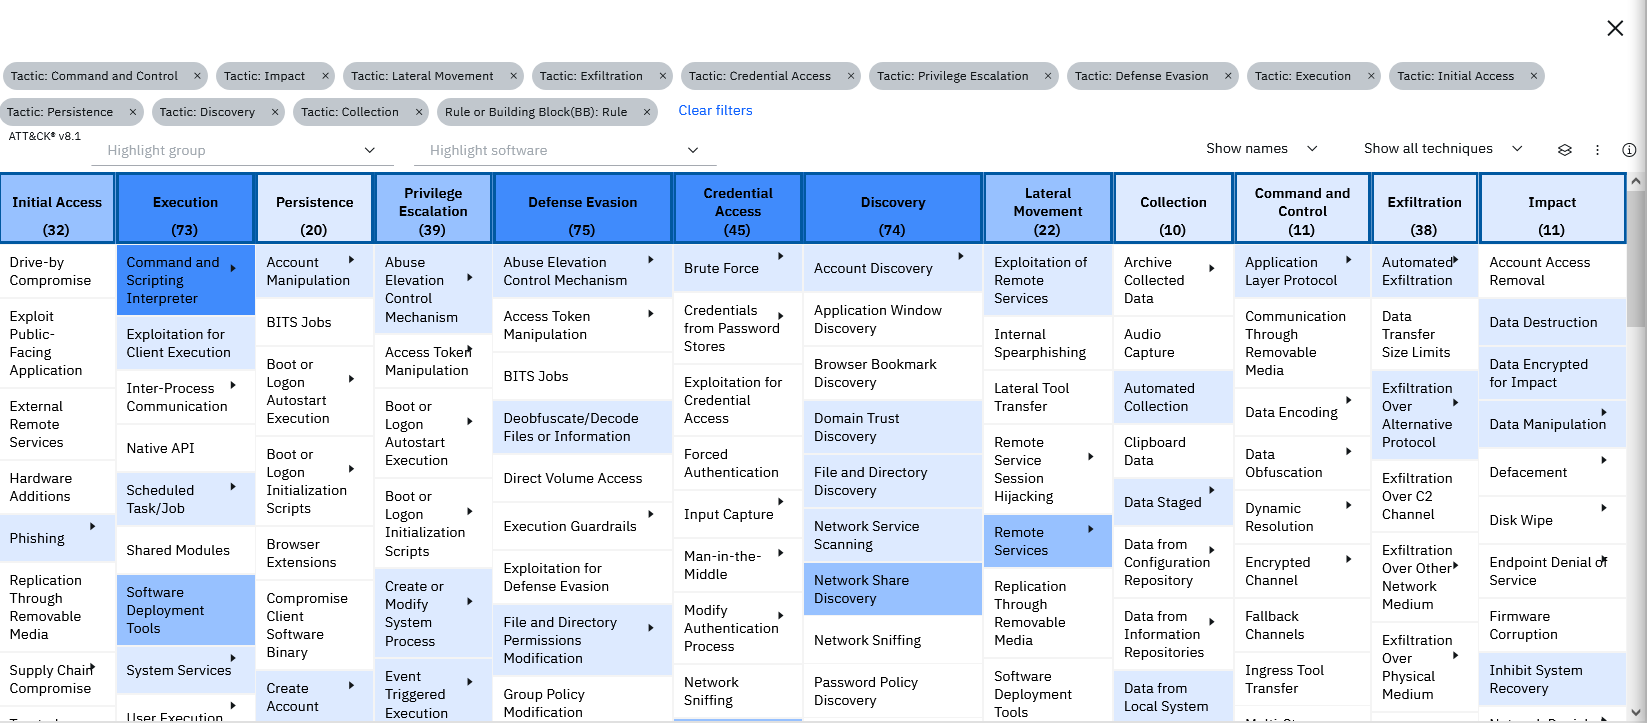The image size is (1647, 723).
Task: Select the Inhibit System Recovery cell
Action: (1553, 679)
